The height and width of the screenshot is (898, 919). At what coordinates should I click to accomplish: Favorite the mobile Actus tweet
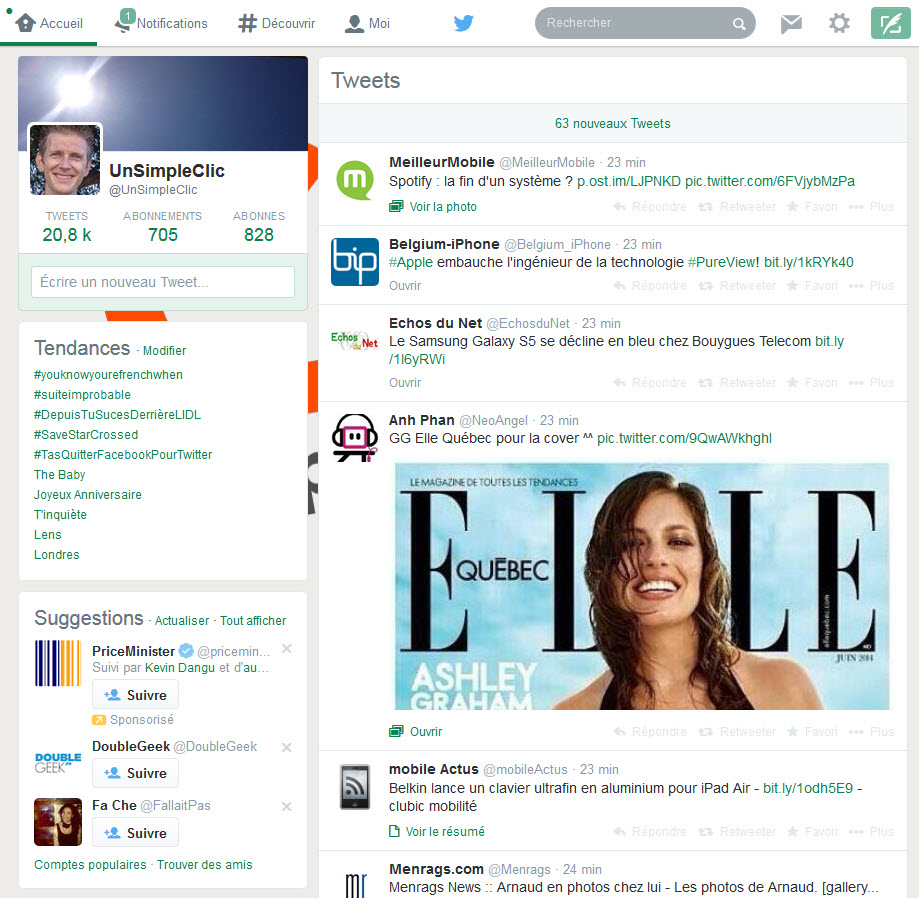[812, 831]
